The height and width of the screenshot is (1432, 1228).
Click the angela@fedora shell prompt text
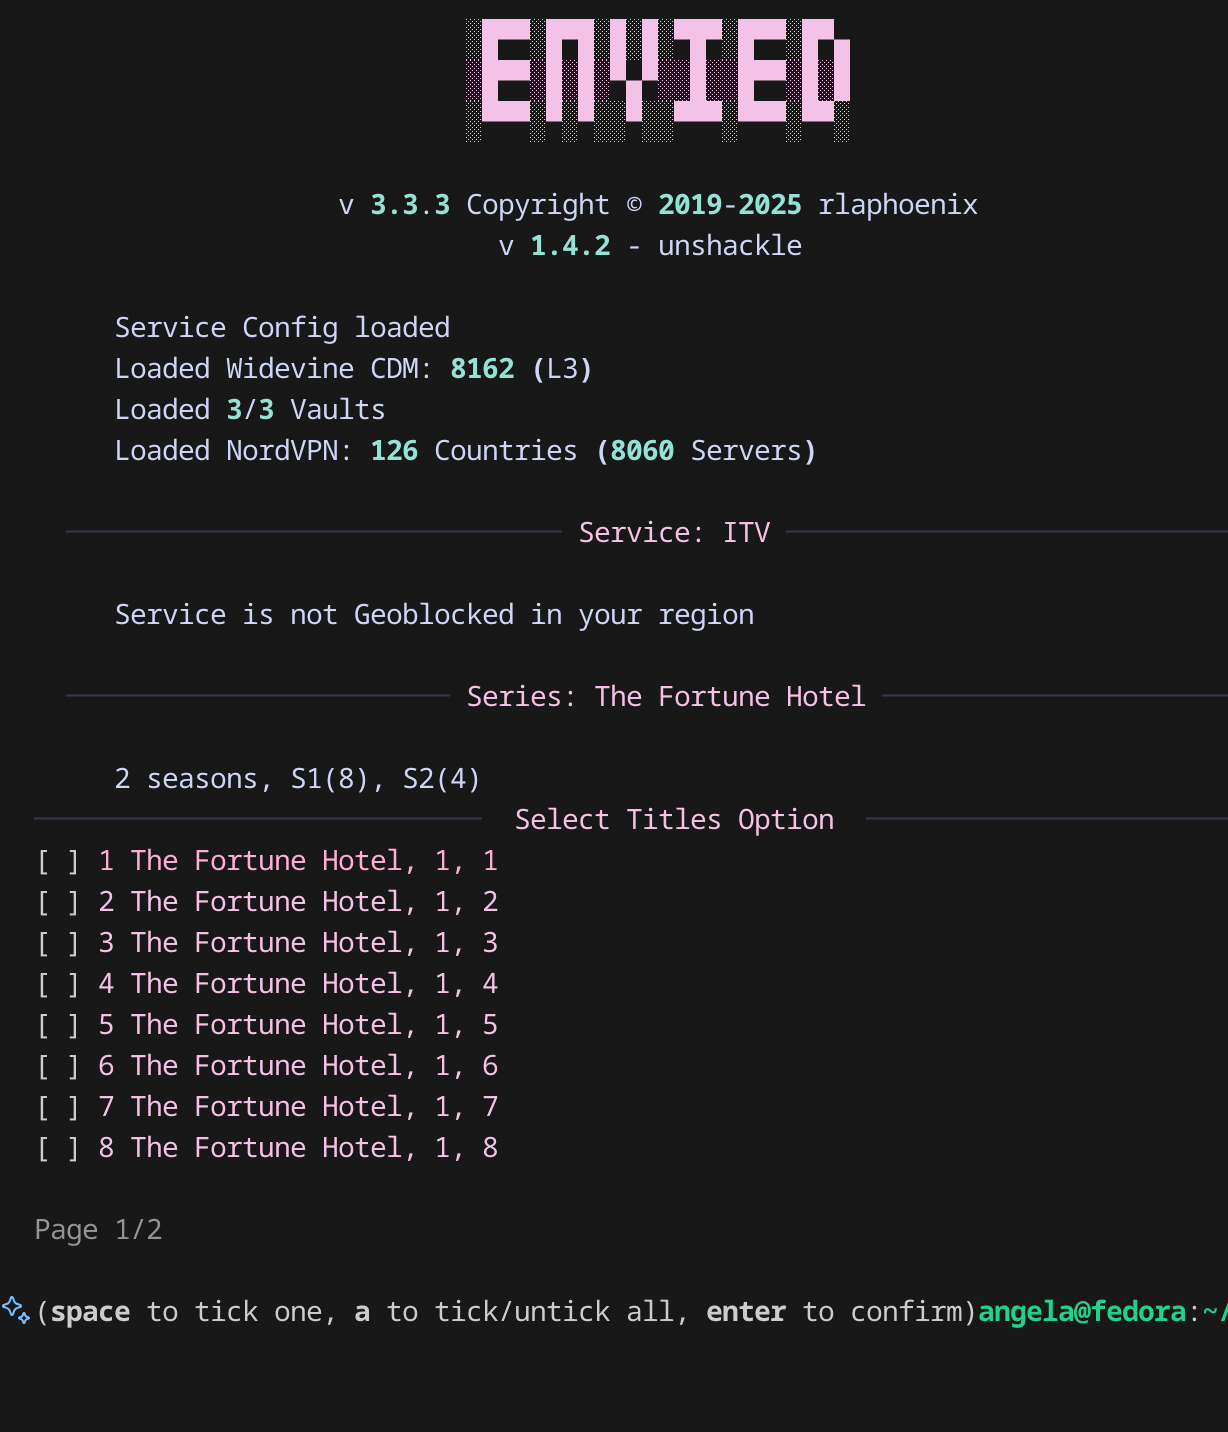[1082, 1312]
